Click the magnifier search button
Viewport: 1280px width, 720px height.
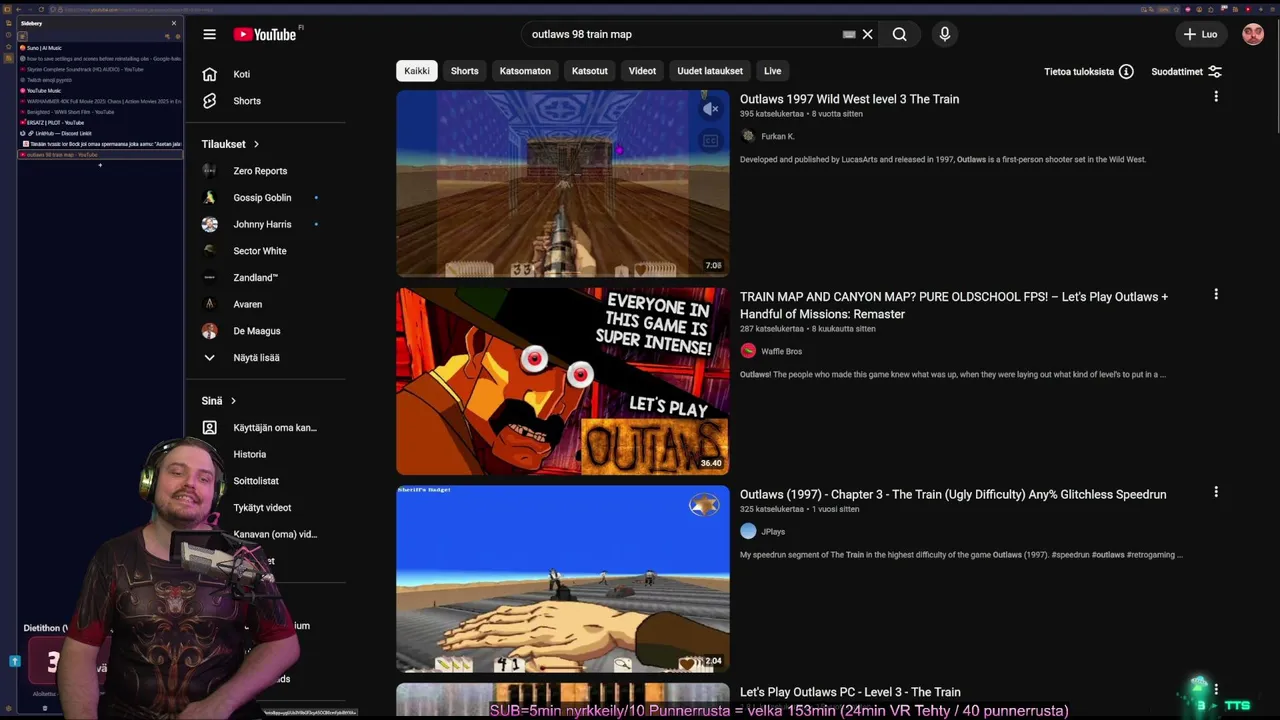click(900, 34)
